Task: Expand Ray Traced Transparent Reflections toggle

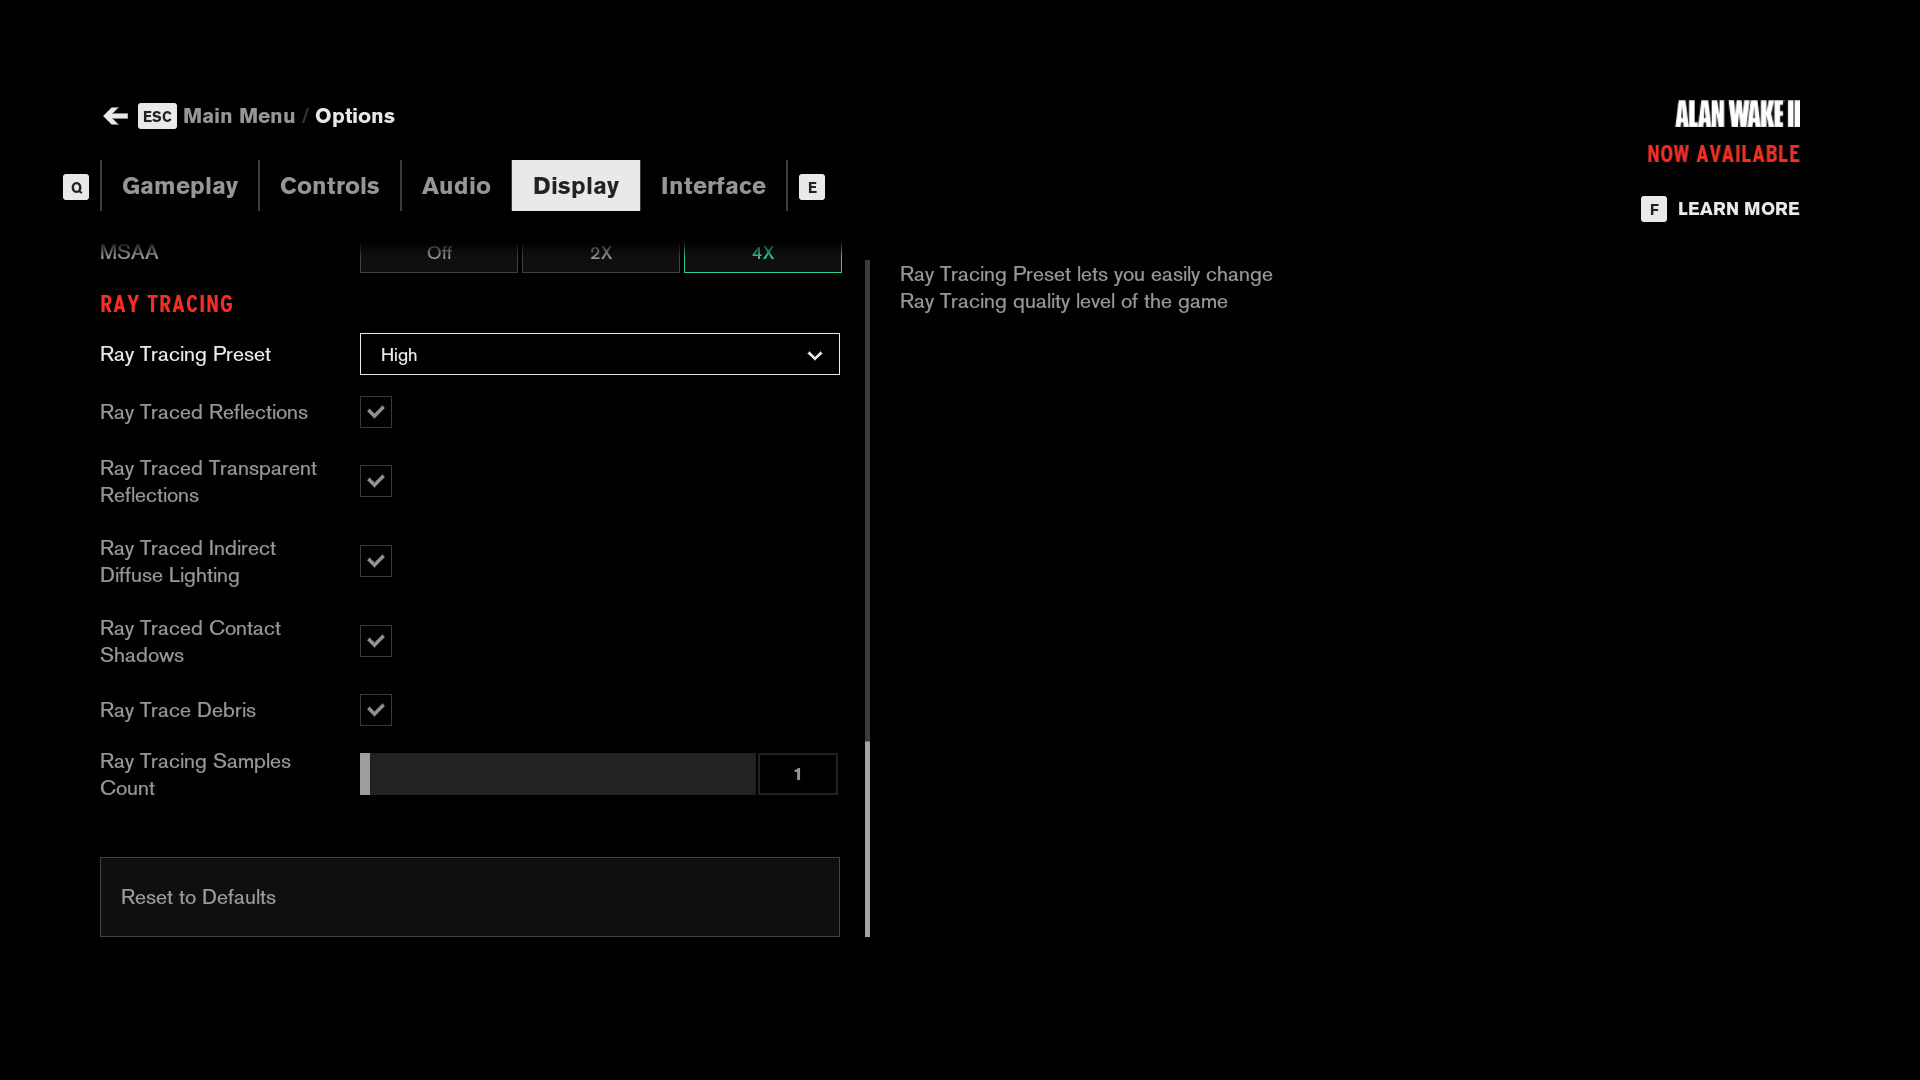Action: coord(376,480)
